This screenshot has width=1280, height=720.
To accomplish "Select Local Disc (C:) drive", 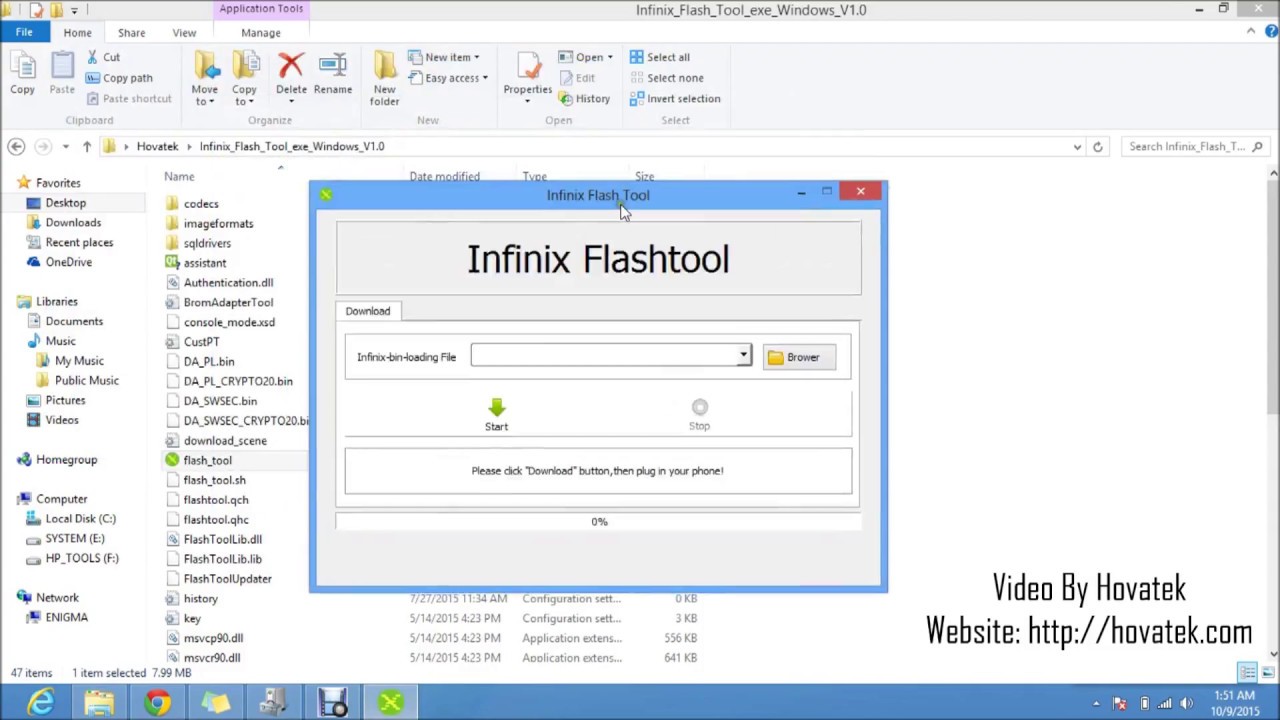I will [x=80, y=518].
